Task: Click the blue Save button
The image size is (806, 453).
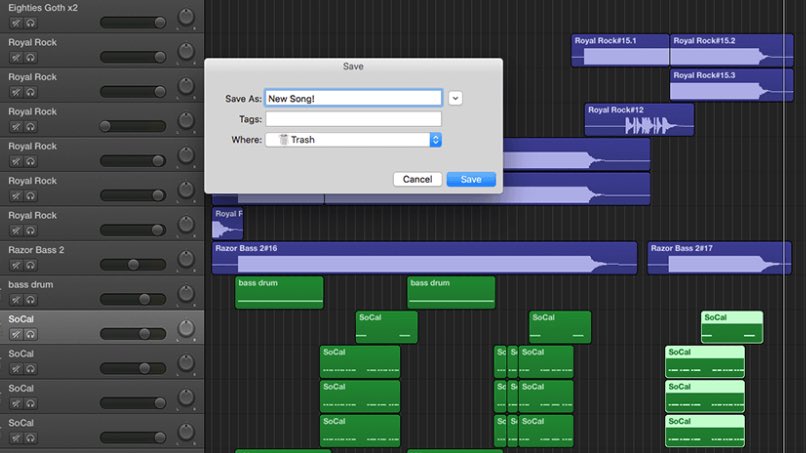Action: coord(471,179)
